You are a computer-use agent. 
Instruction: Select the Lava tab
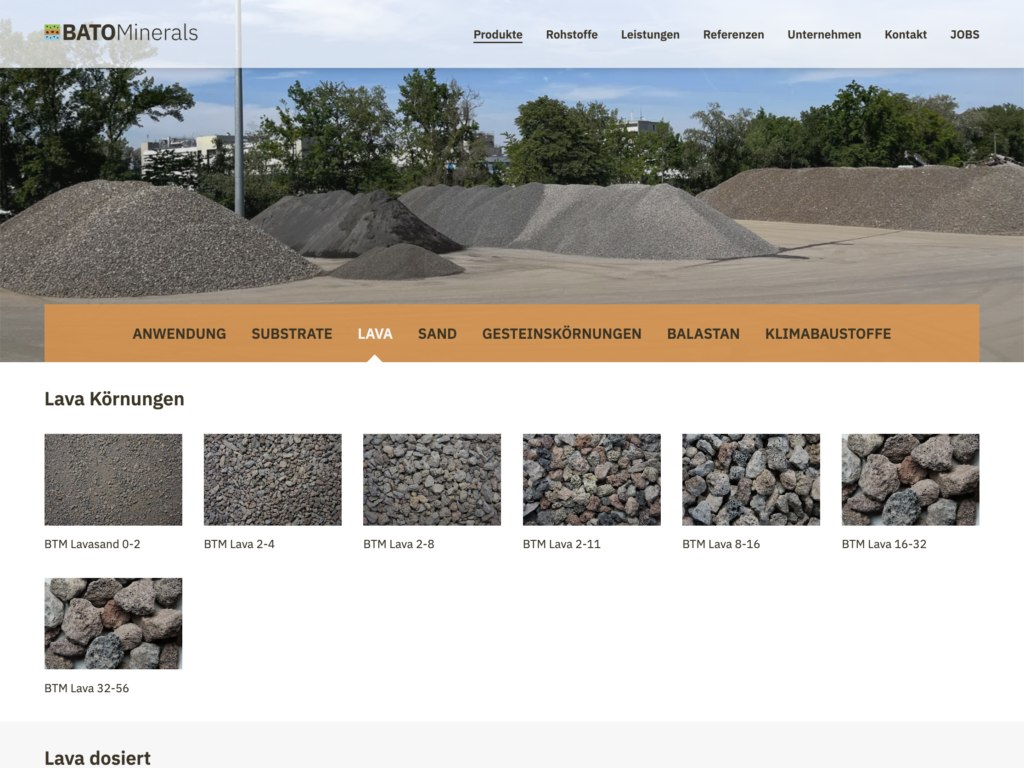click(x=375, y=334)
